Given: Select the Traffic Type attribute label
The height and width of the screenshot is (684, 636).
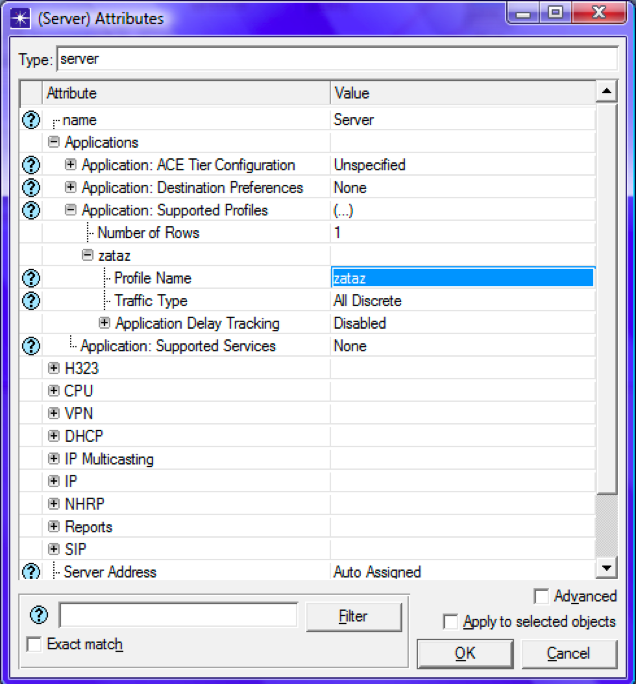Looking at the screenshot, I should coord(151,301).
